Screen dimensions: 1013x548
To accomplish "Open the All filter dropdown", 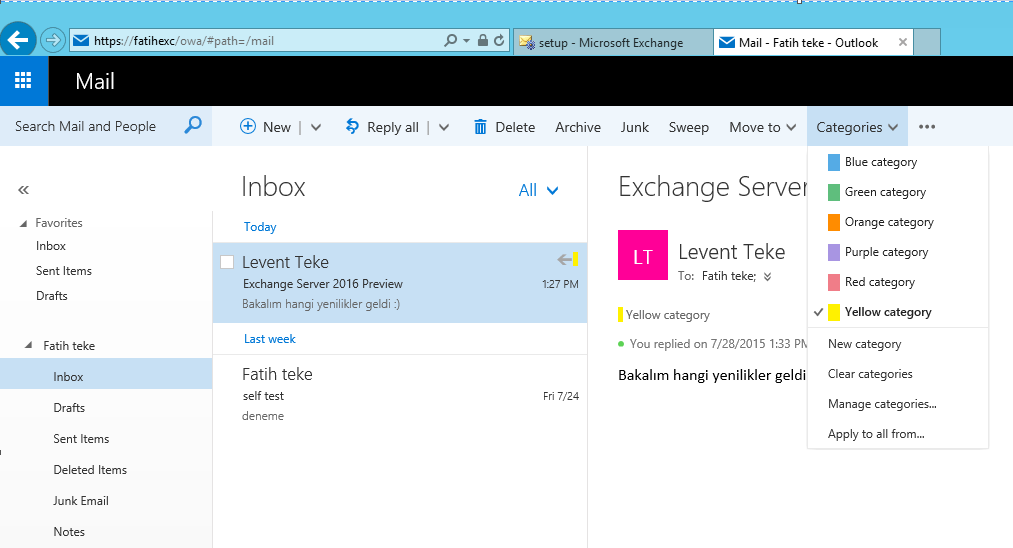I will (538, 190).
